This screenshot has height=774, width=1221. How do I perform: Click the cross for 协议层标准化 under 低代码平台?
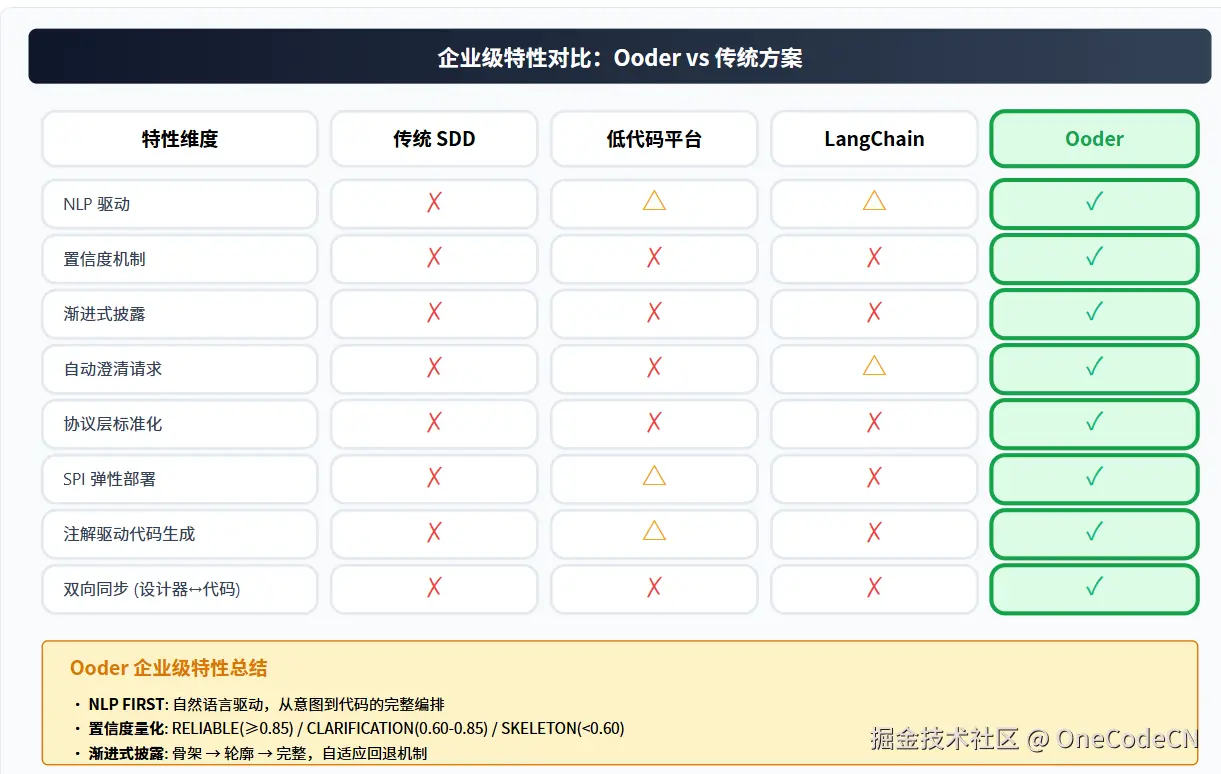(x=654, y=423)
